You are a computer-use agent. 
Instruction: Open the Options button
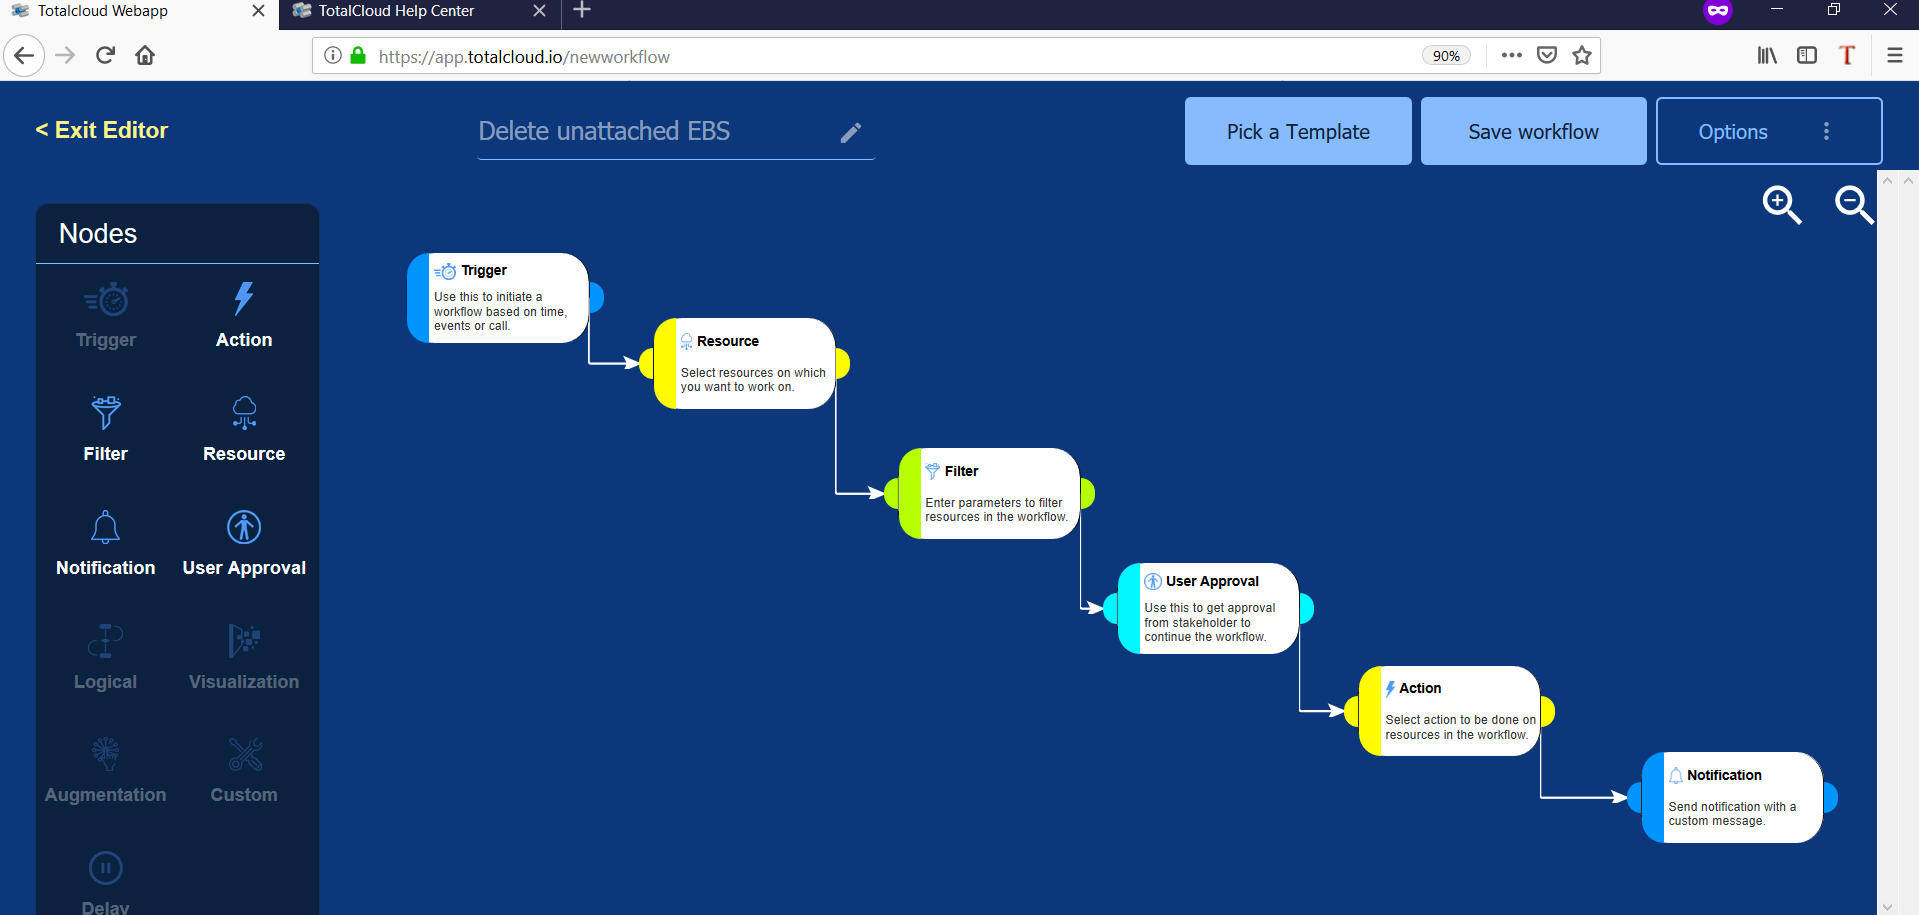1769,131
